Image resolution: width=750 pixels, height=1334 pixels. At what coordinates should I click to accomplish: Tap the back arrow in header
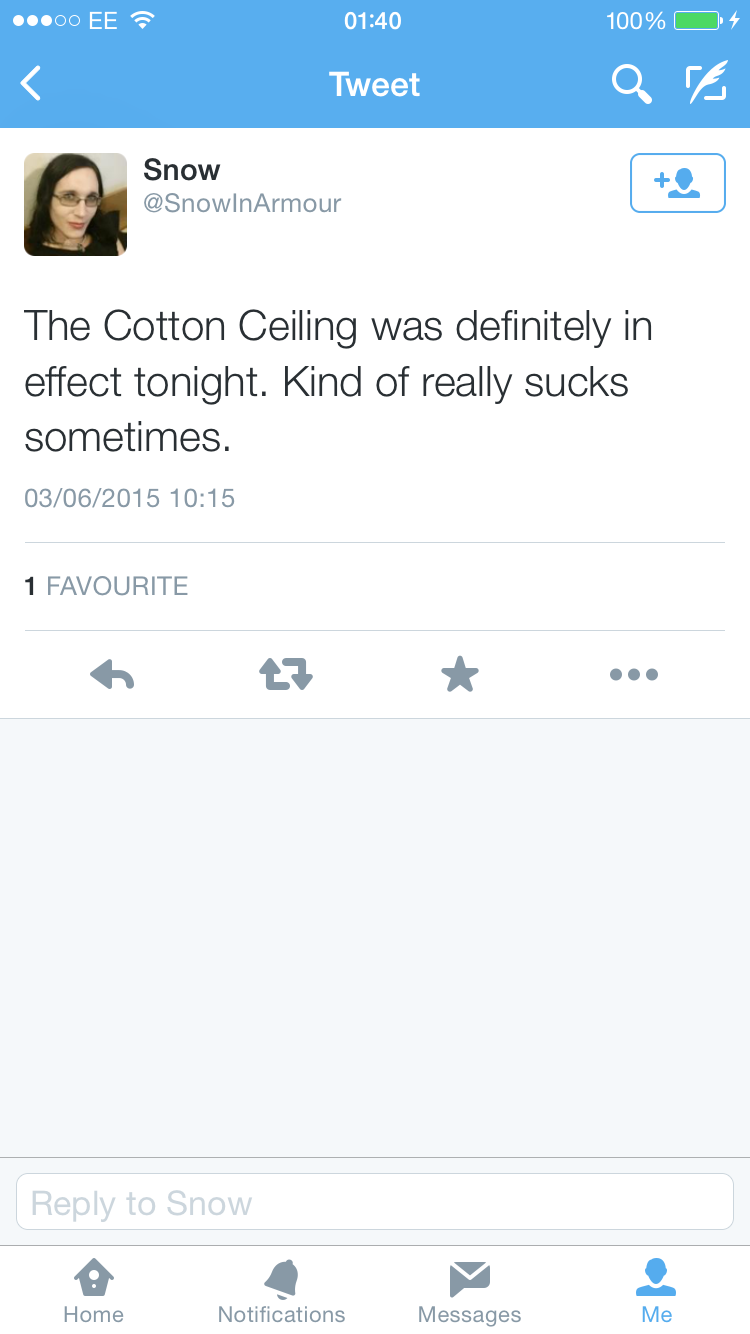[x=32, y=84]
